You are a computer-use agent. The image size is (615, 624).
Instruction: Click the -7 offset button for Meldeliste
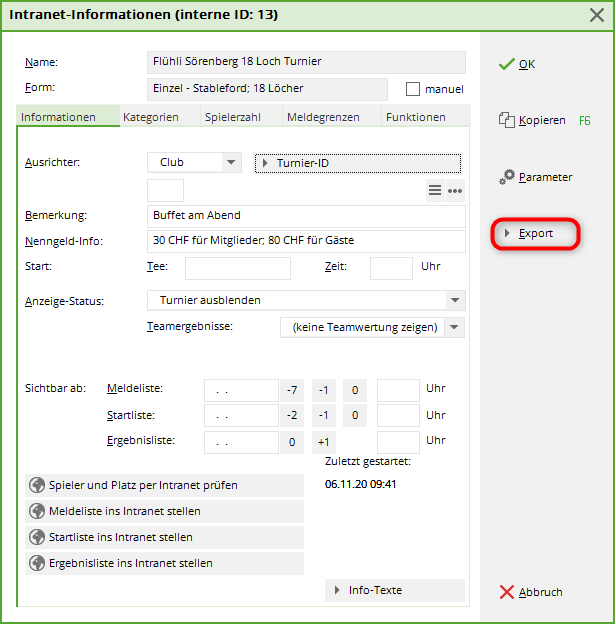292,389
